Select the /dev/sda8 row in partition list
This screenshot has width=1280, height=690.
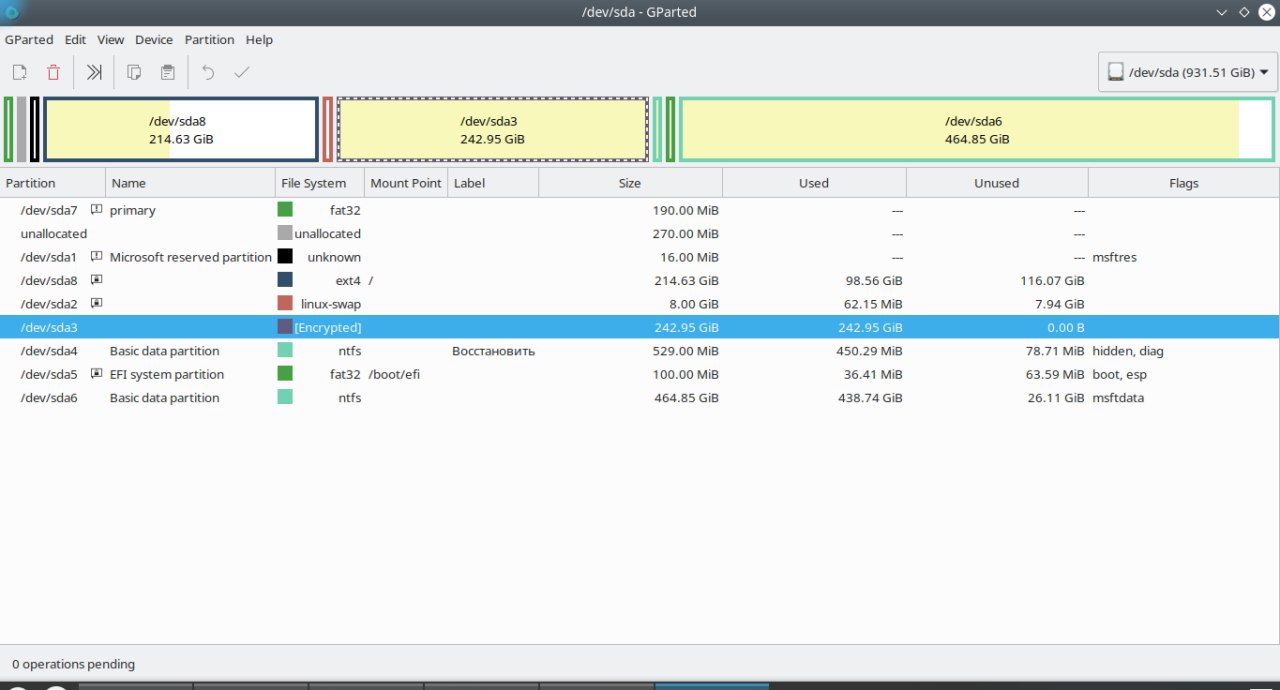(640, 281)
